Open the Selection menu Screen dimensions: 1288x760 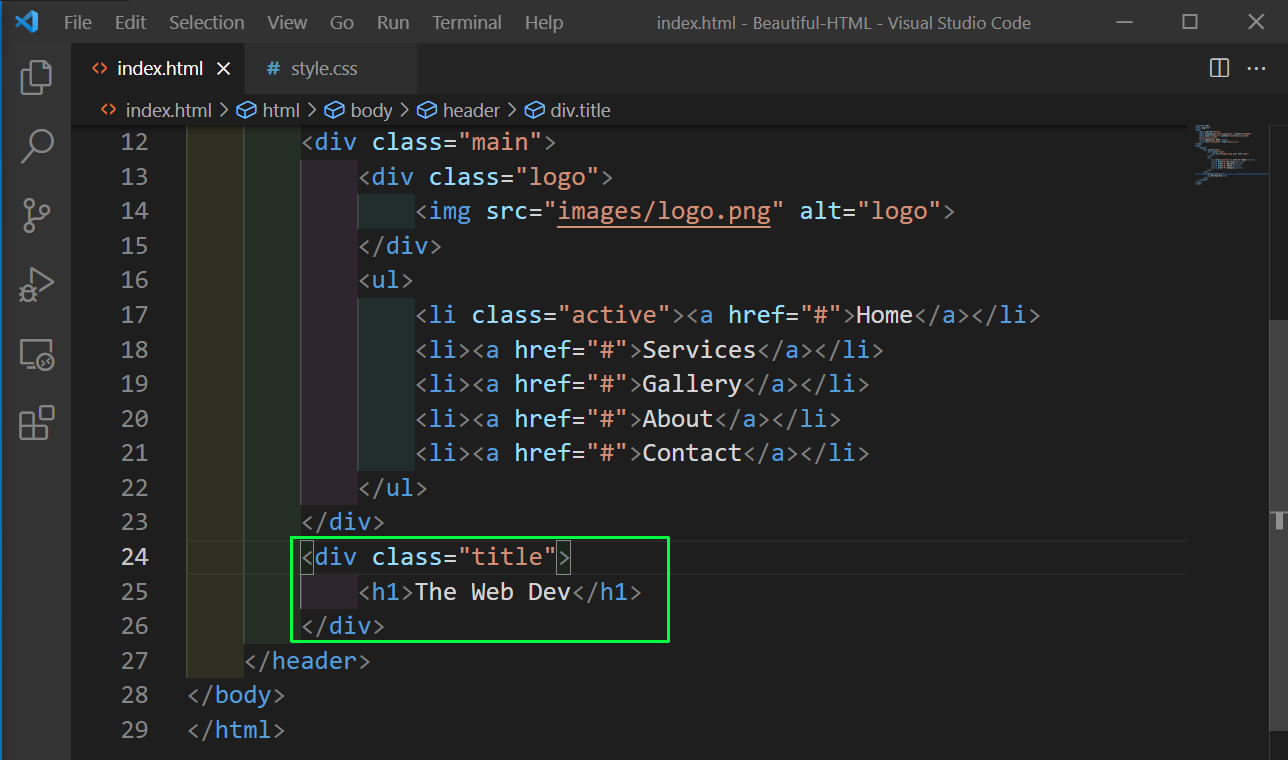coord(206,22)
